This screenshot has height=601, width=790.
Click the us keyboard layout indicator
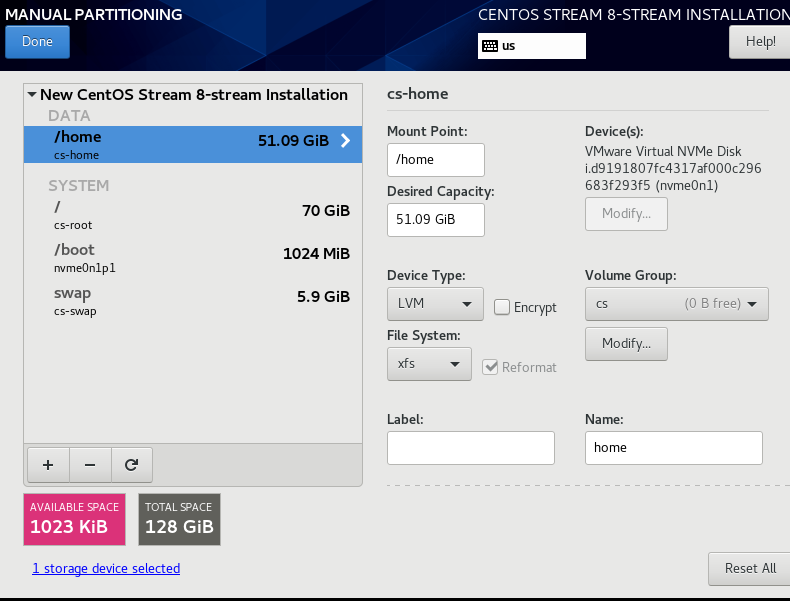pos(532,46)
